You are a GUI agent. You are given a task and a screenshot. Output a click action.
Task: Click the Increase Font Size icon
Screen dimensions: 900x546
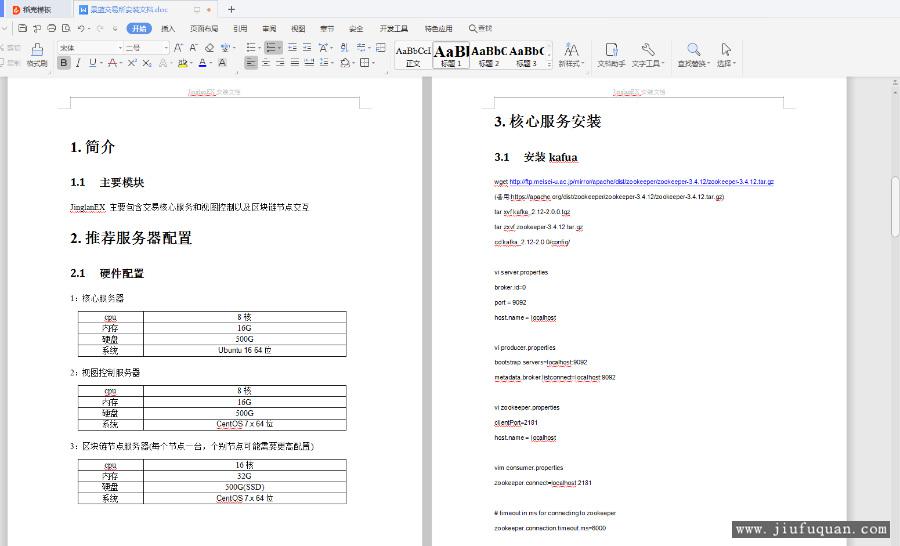tap(179, 48)
